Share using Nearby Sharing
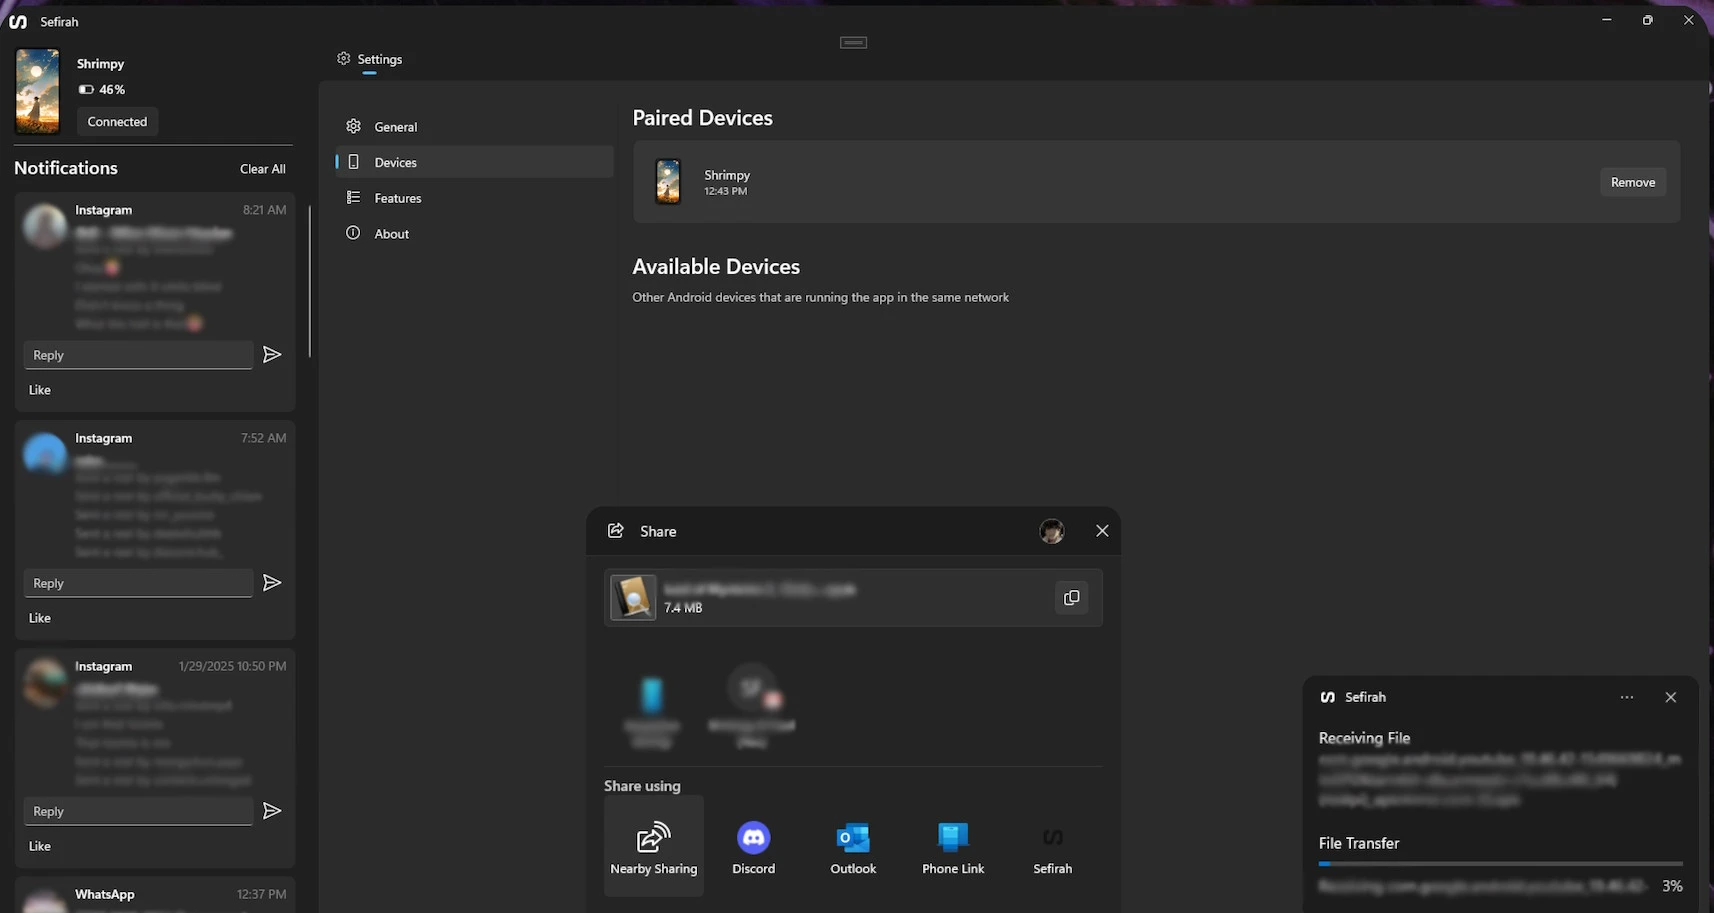The width and height of the screenshot is (1714, 913). [654, 847]
